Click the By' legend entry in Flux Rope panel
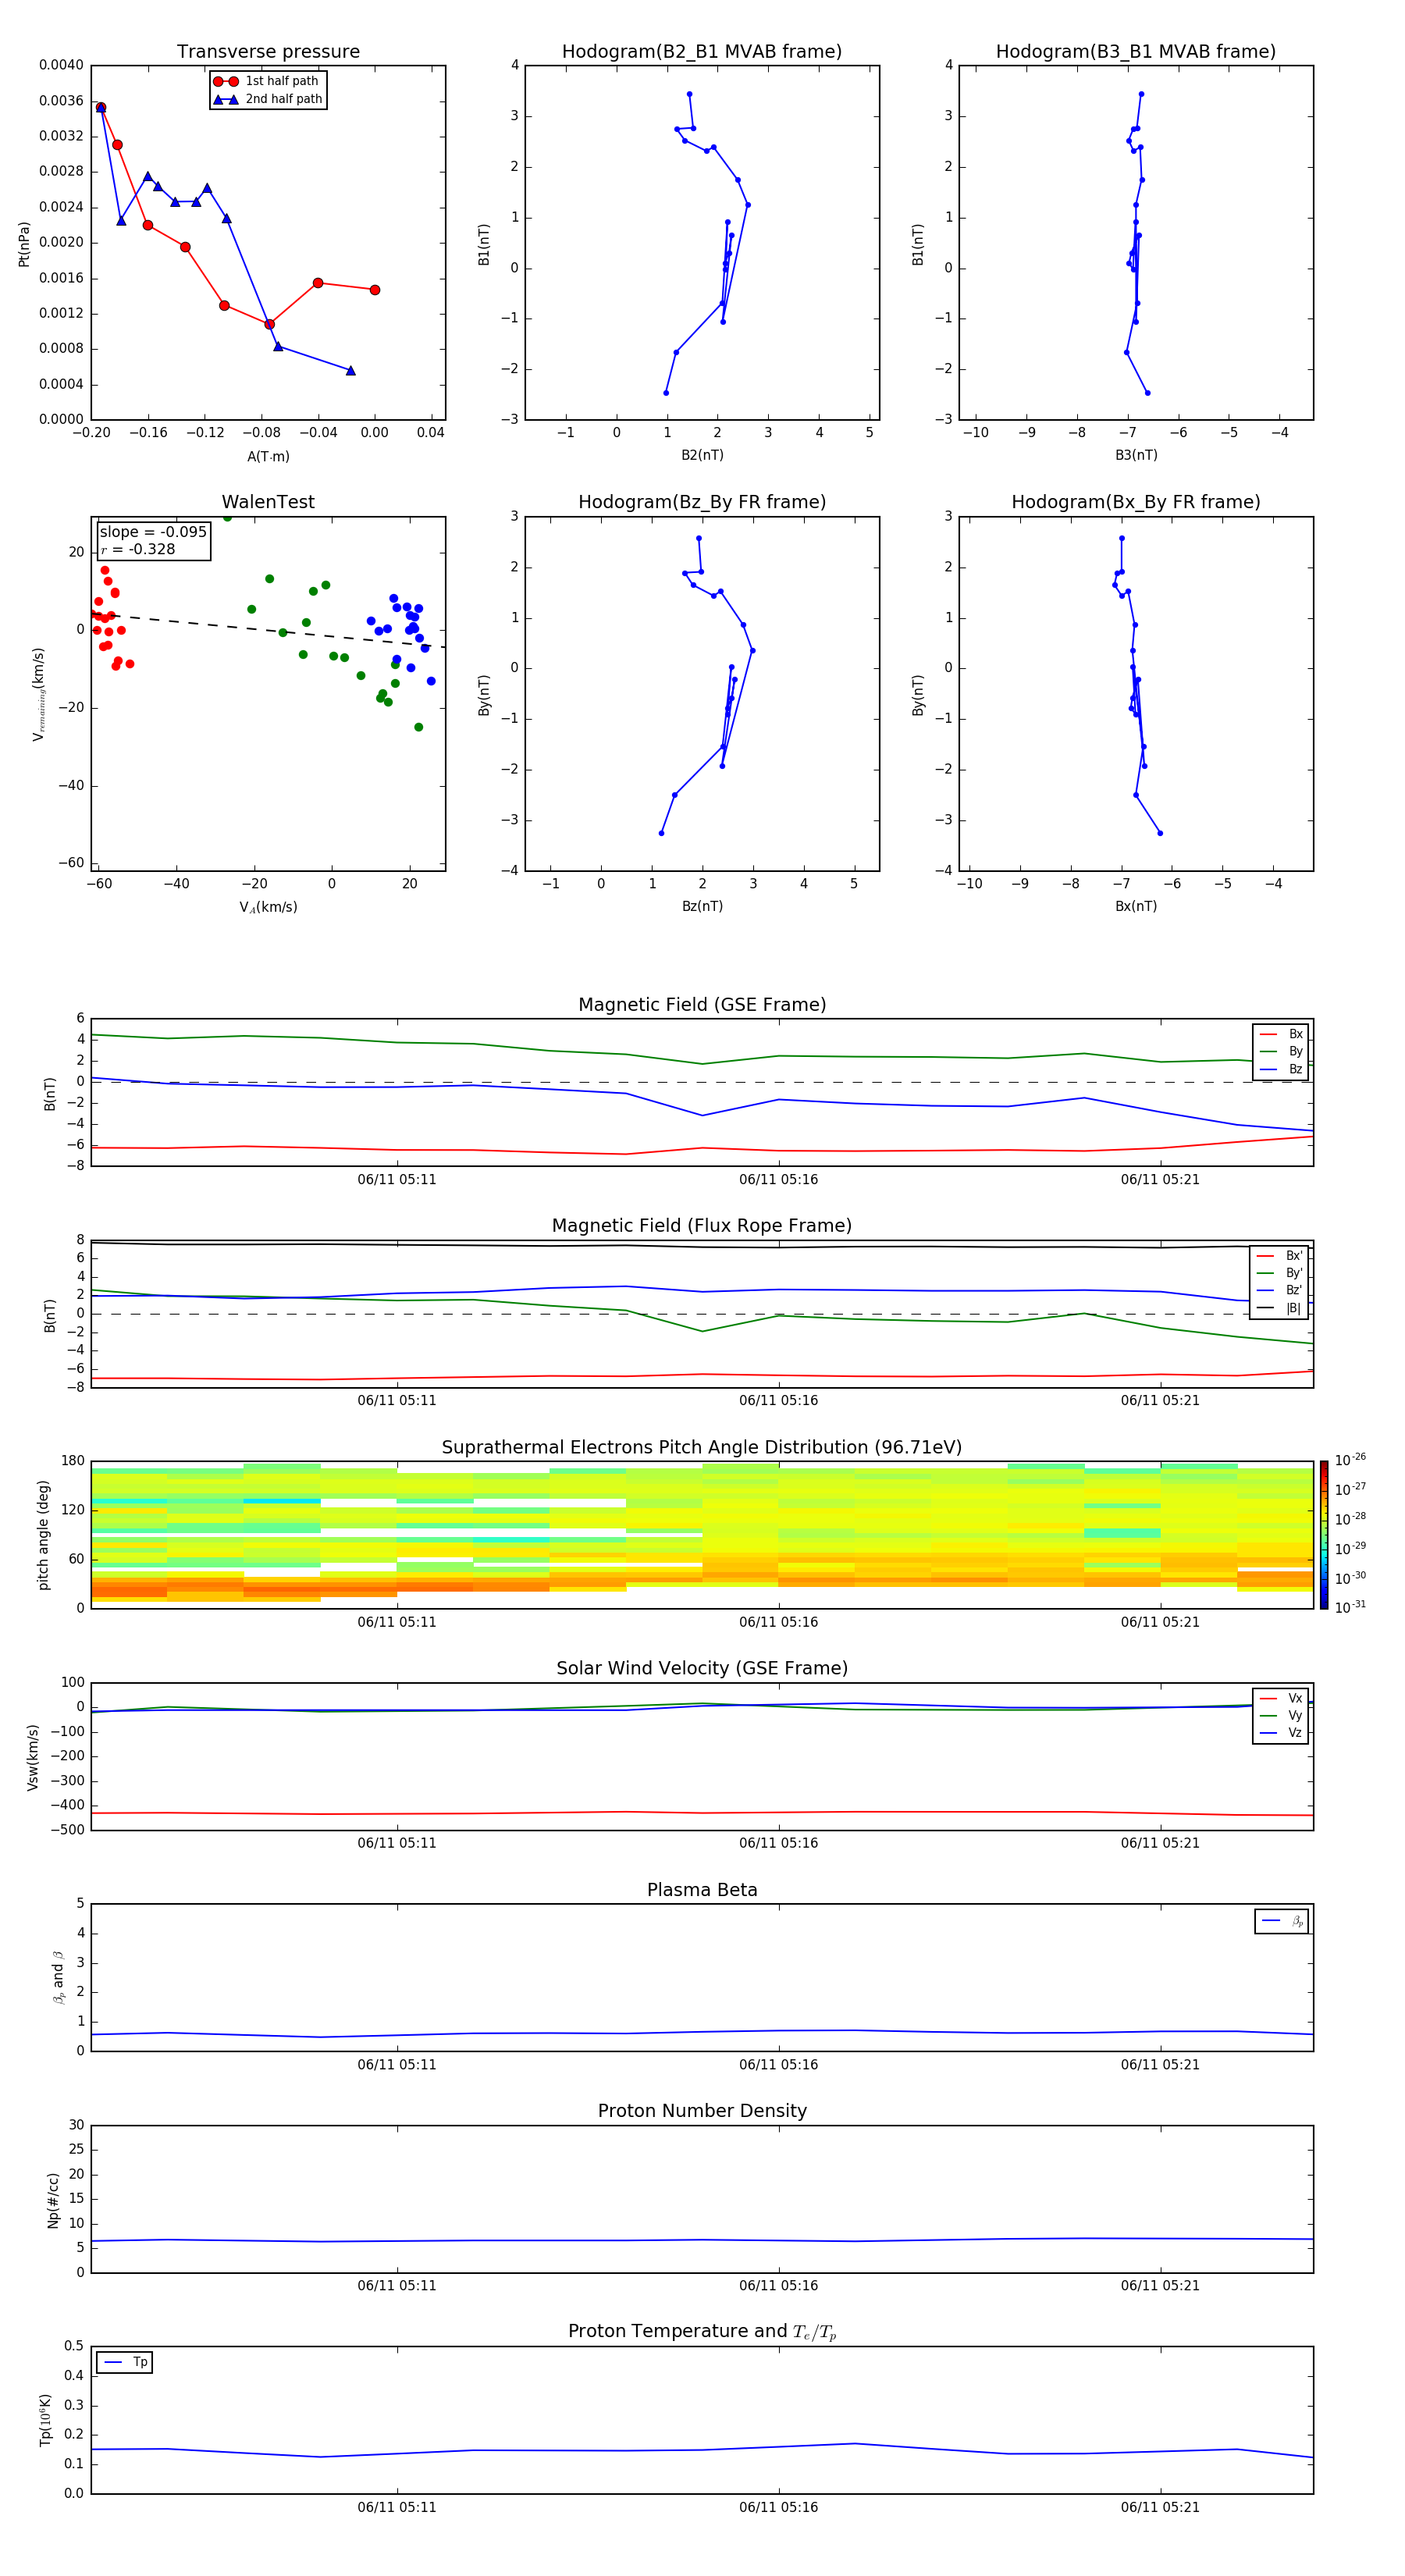This screenshot has width=1405, height=2576. pos(1279,1273)
